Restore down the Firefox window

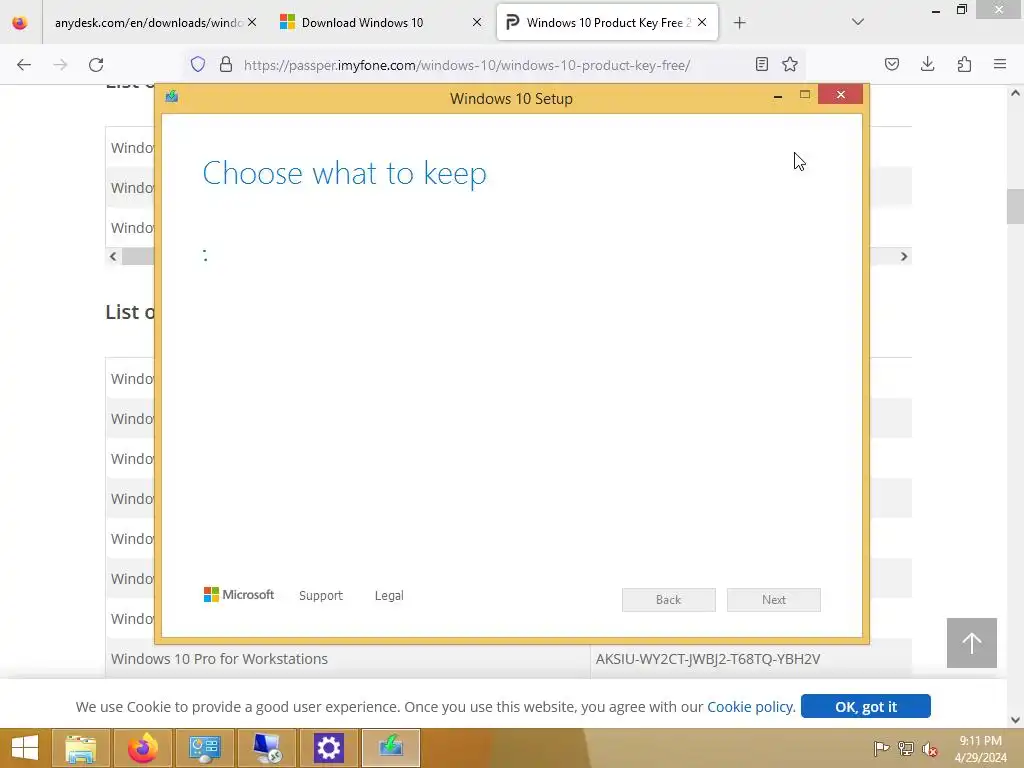point(961,9)
